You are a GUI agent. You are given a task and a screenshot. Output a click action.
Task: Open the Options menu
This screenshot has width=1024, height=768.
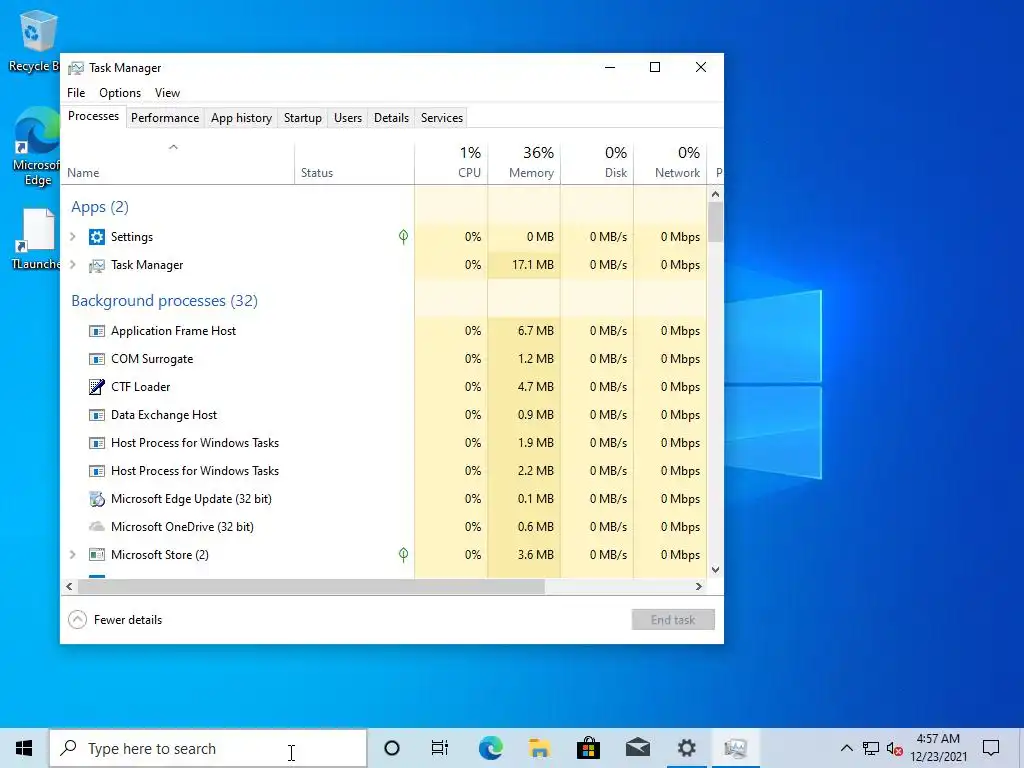[120, 93]
